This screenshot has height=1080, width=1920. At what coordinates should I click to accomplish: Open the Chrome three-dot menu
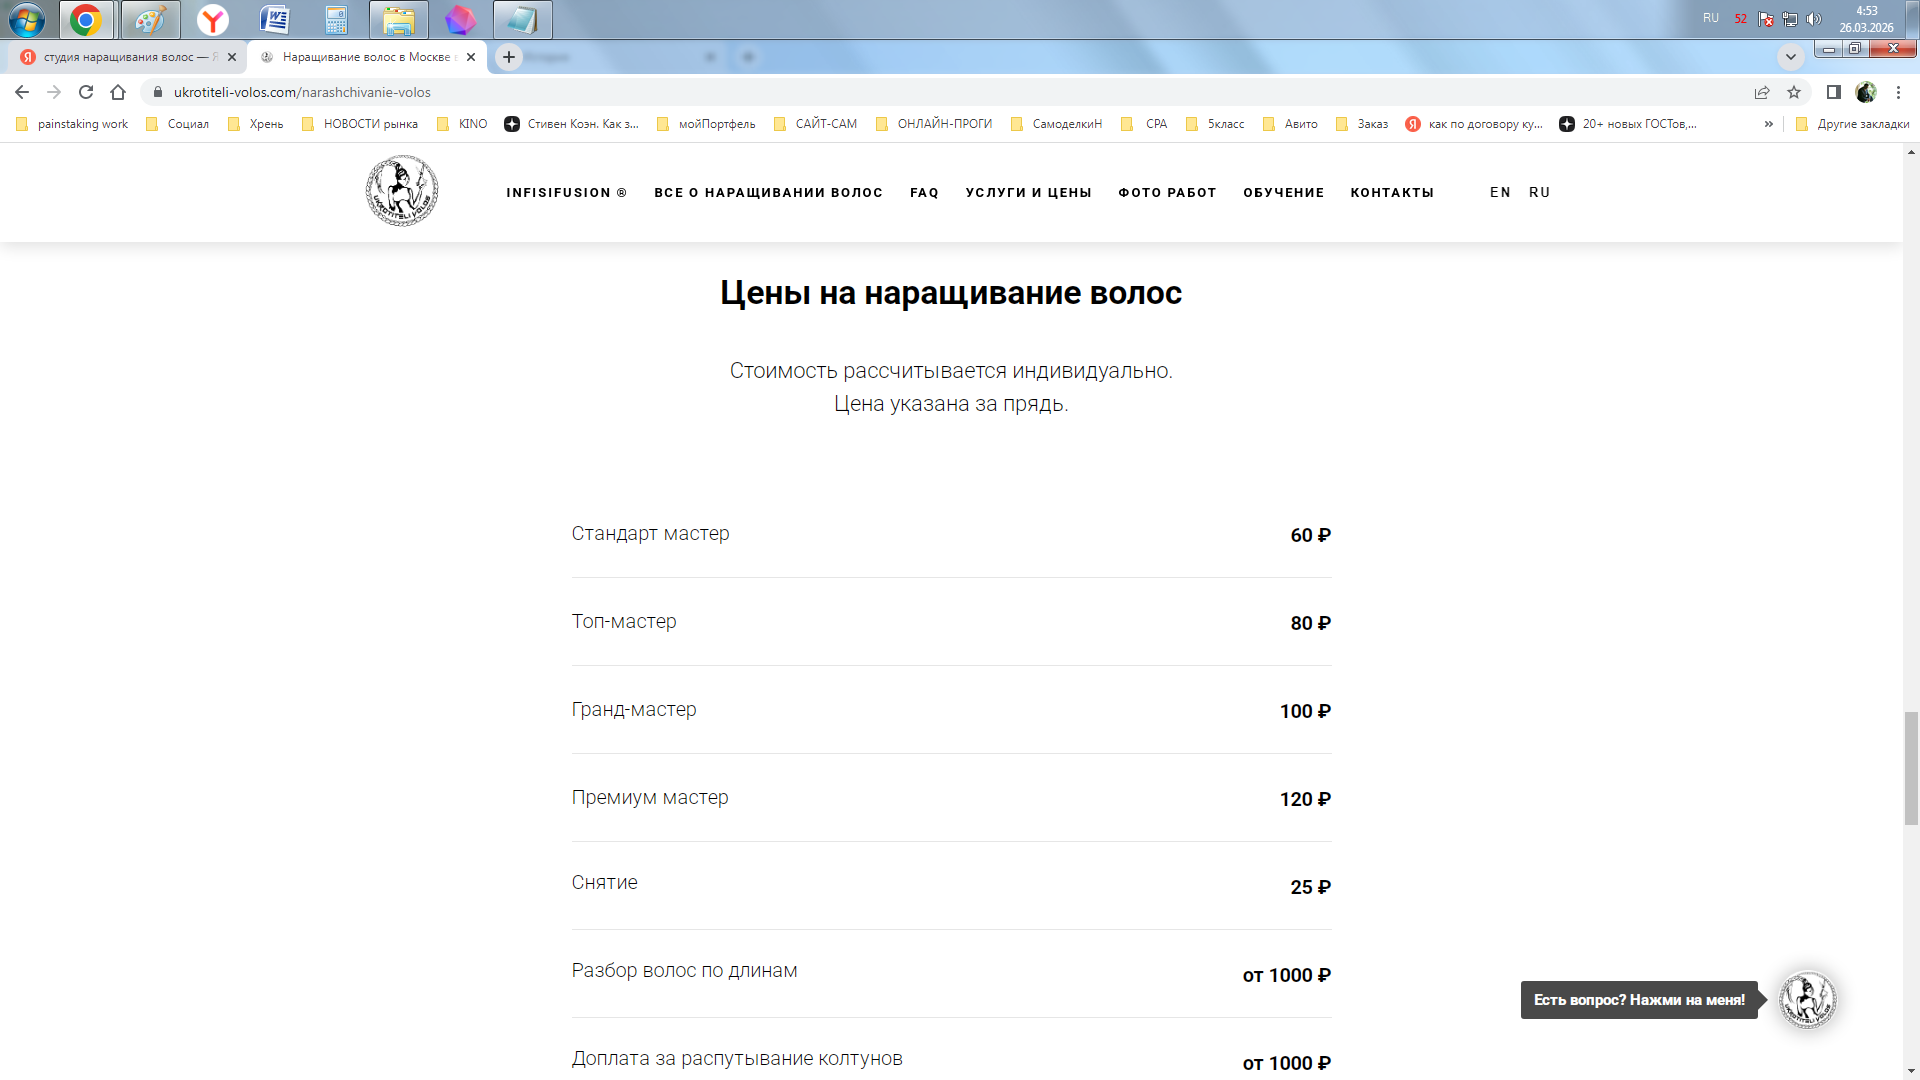[1898, 92]
